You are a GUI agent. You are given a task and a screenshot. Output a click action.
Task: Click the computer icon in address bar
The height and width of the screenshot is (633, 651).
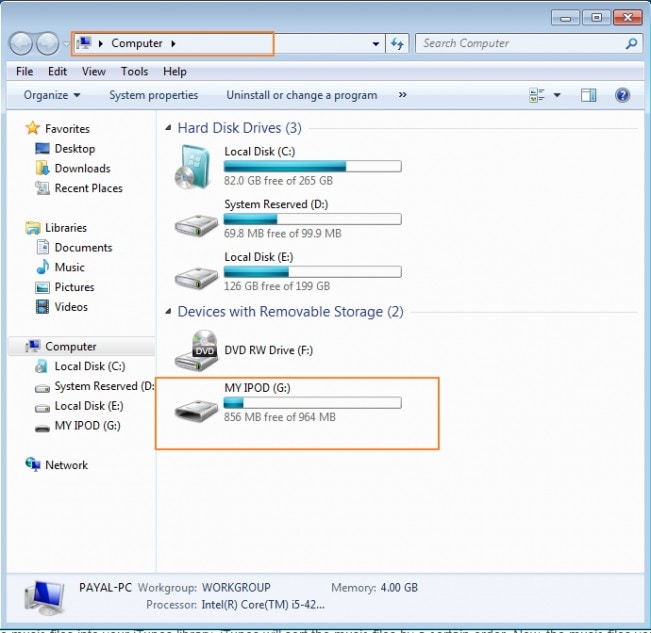[x=84, y=43]
